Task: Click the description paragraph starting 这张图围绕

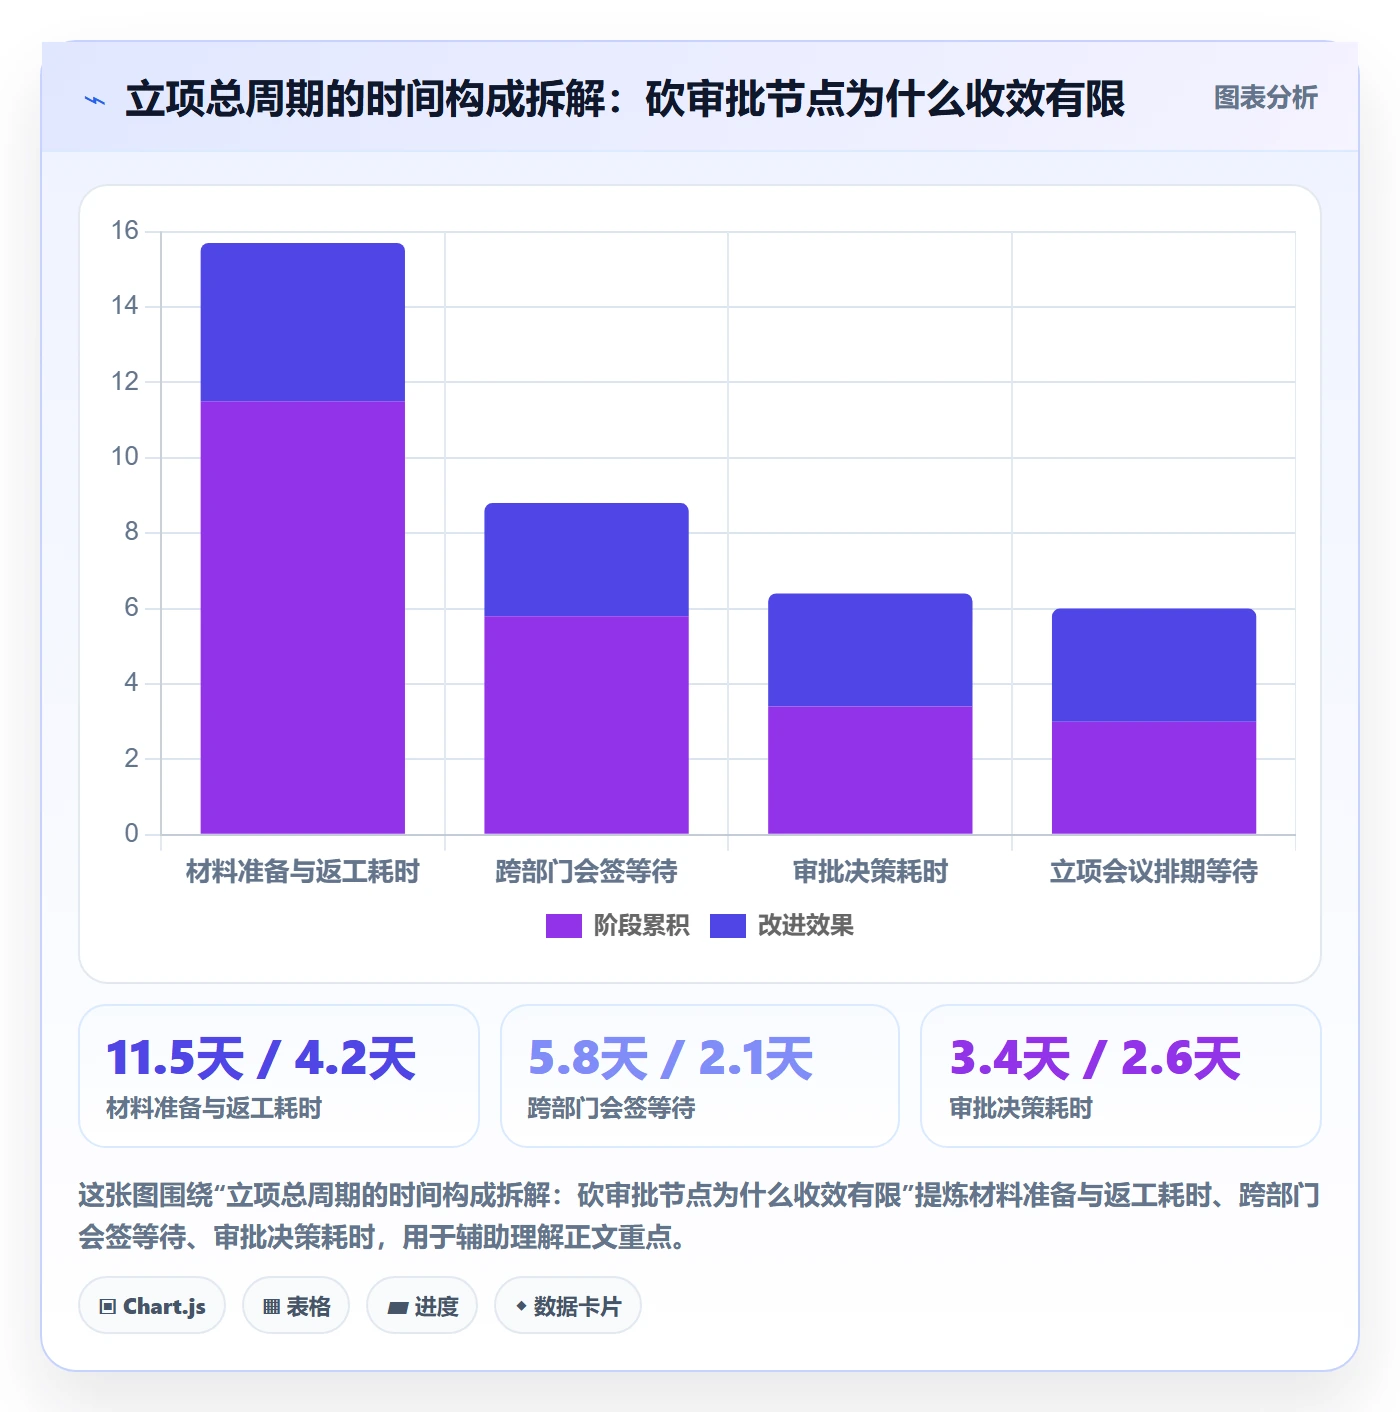Action: (699, 1216)
